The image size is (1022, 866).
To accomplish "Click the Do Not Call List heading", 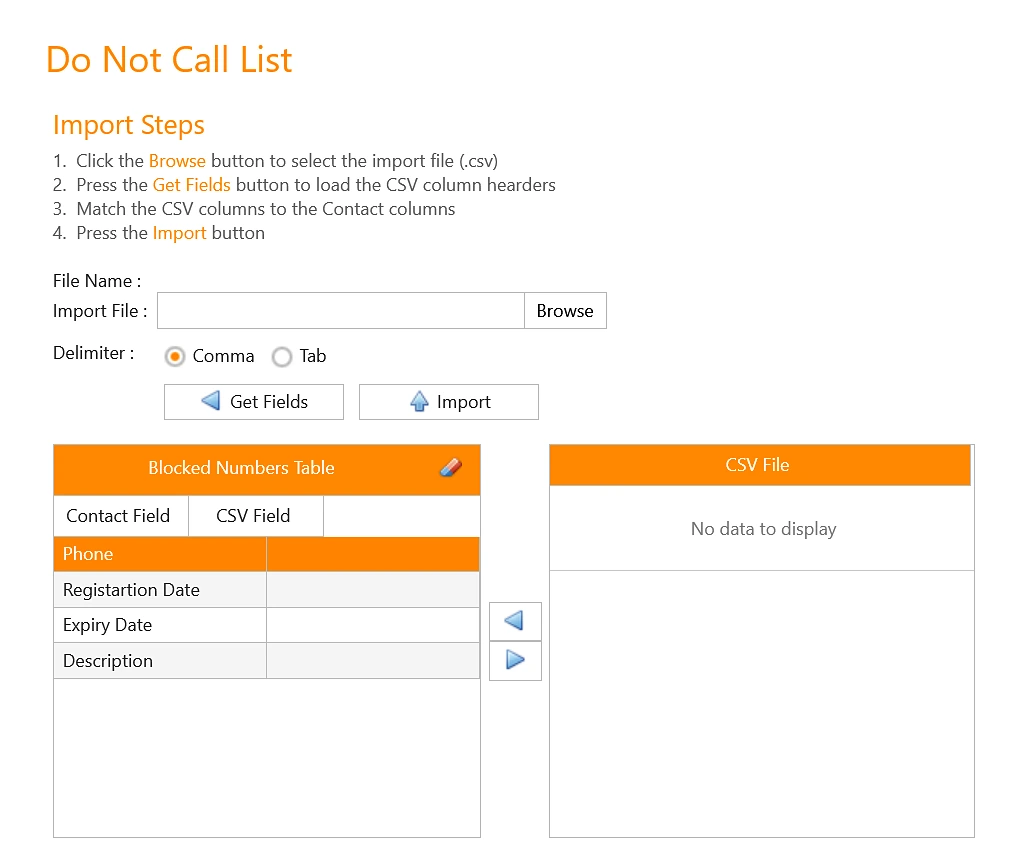I will click(169, 60).
